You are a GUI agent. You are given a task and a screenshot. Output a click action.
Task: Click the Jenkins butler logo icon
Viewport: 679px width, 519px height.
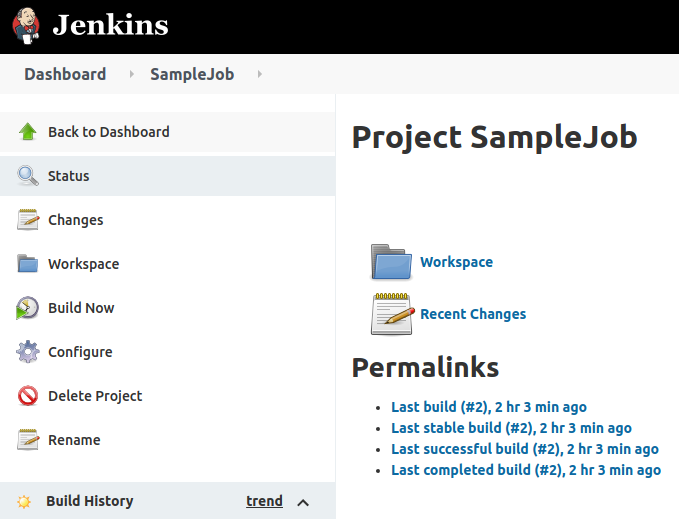(x=27, y=25)
